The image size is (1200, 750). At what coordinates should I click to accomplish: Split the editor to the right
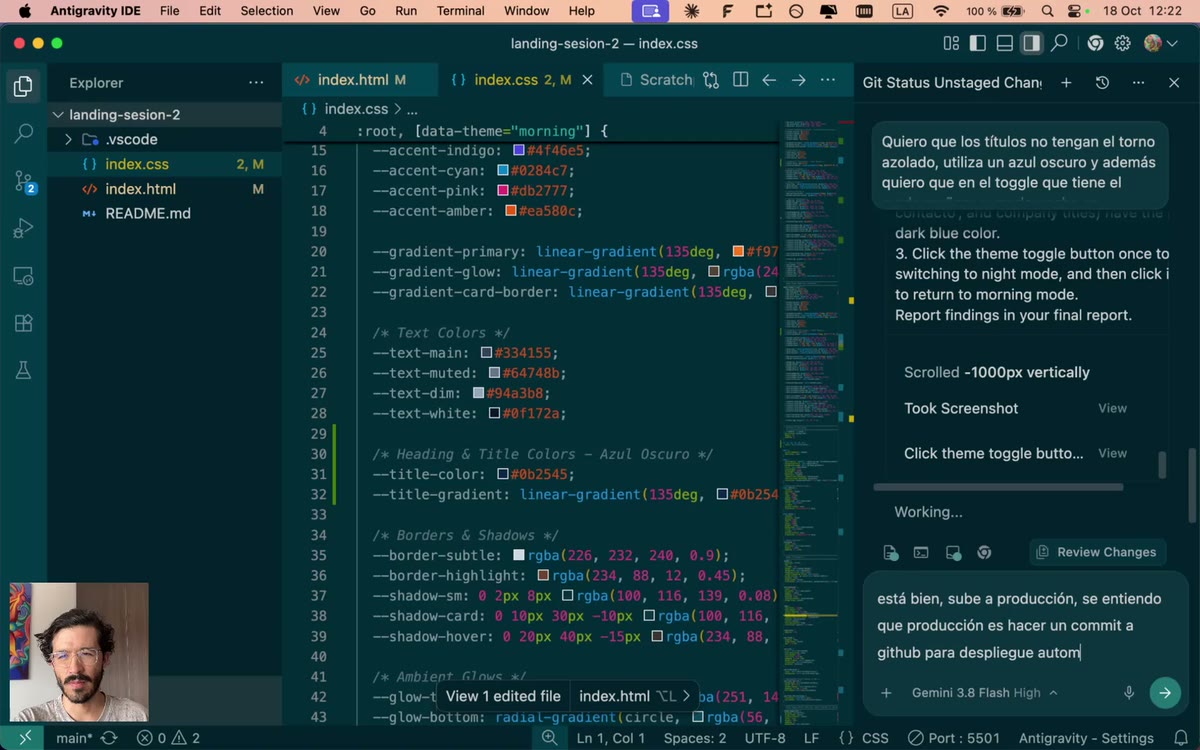pyautogui.click(x=741, y=80)
